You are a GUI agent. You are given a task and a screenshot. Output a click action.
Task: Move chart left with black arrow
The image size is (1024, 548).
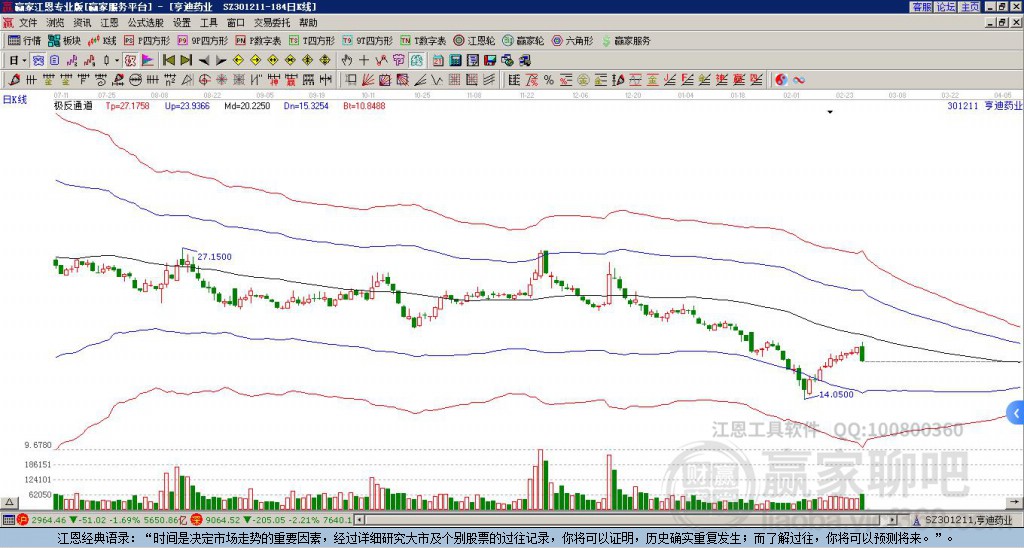point(204,61)
